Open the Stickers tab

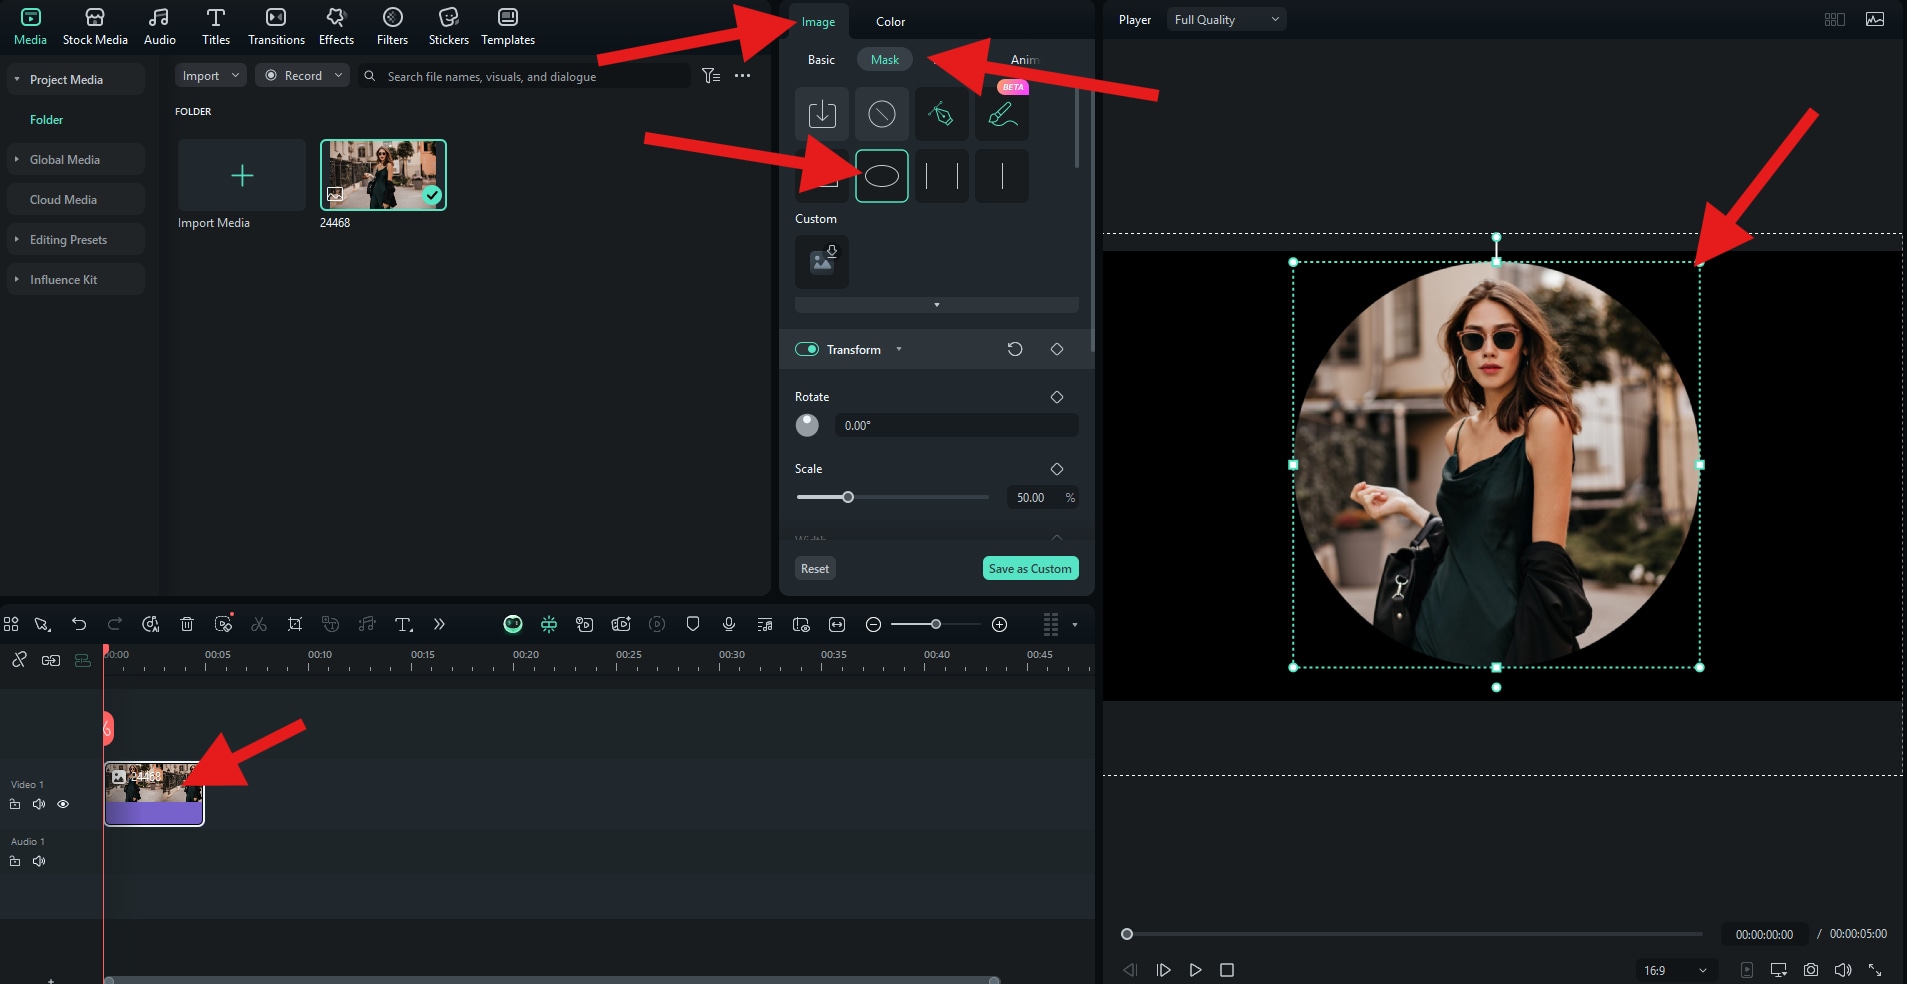point(448,27)
